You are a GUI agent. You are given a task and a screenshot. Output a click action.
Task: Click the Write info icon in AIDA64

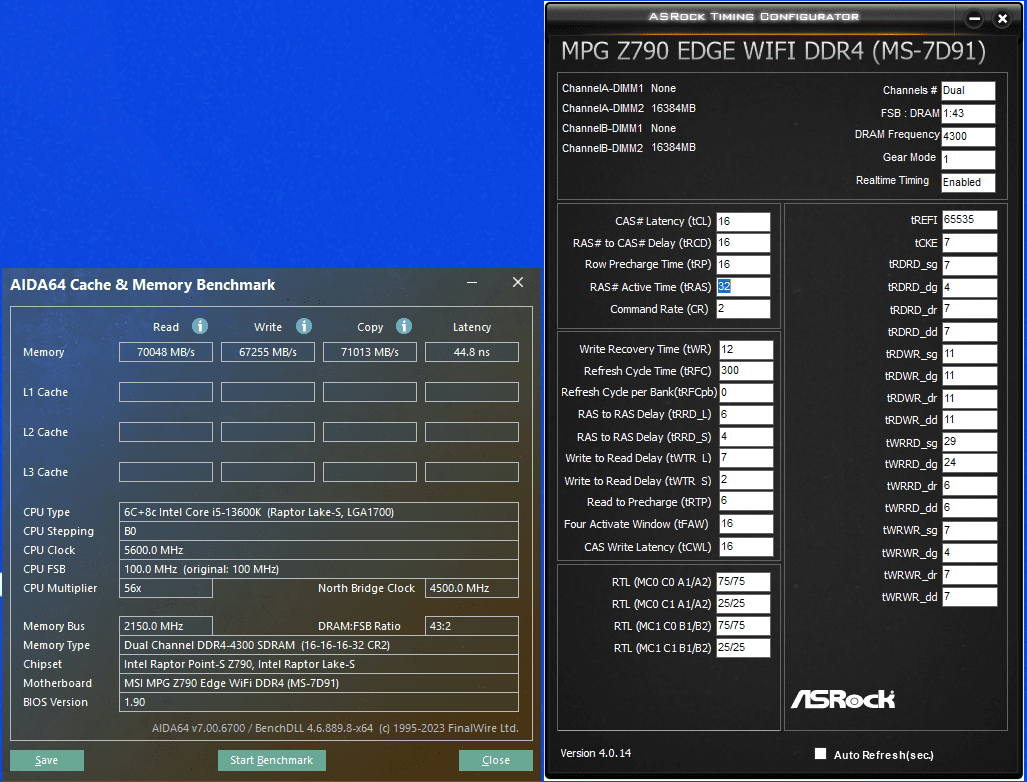tap(304, 326)
